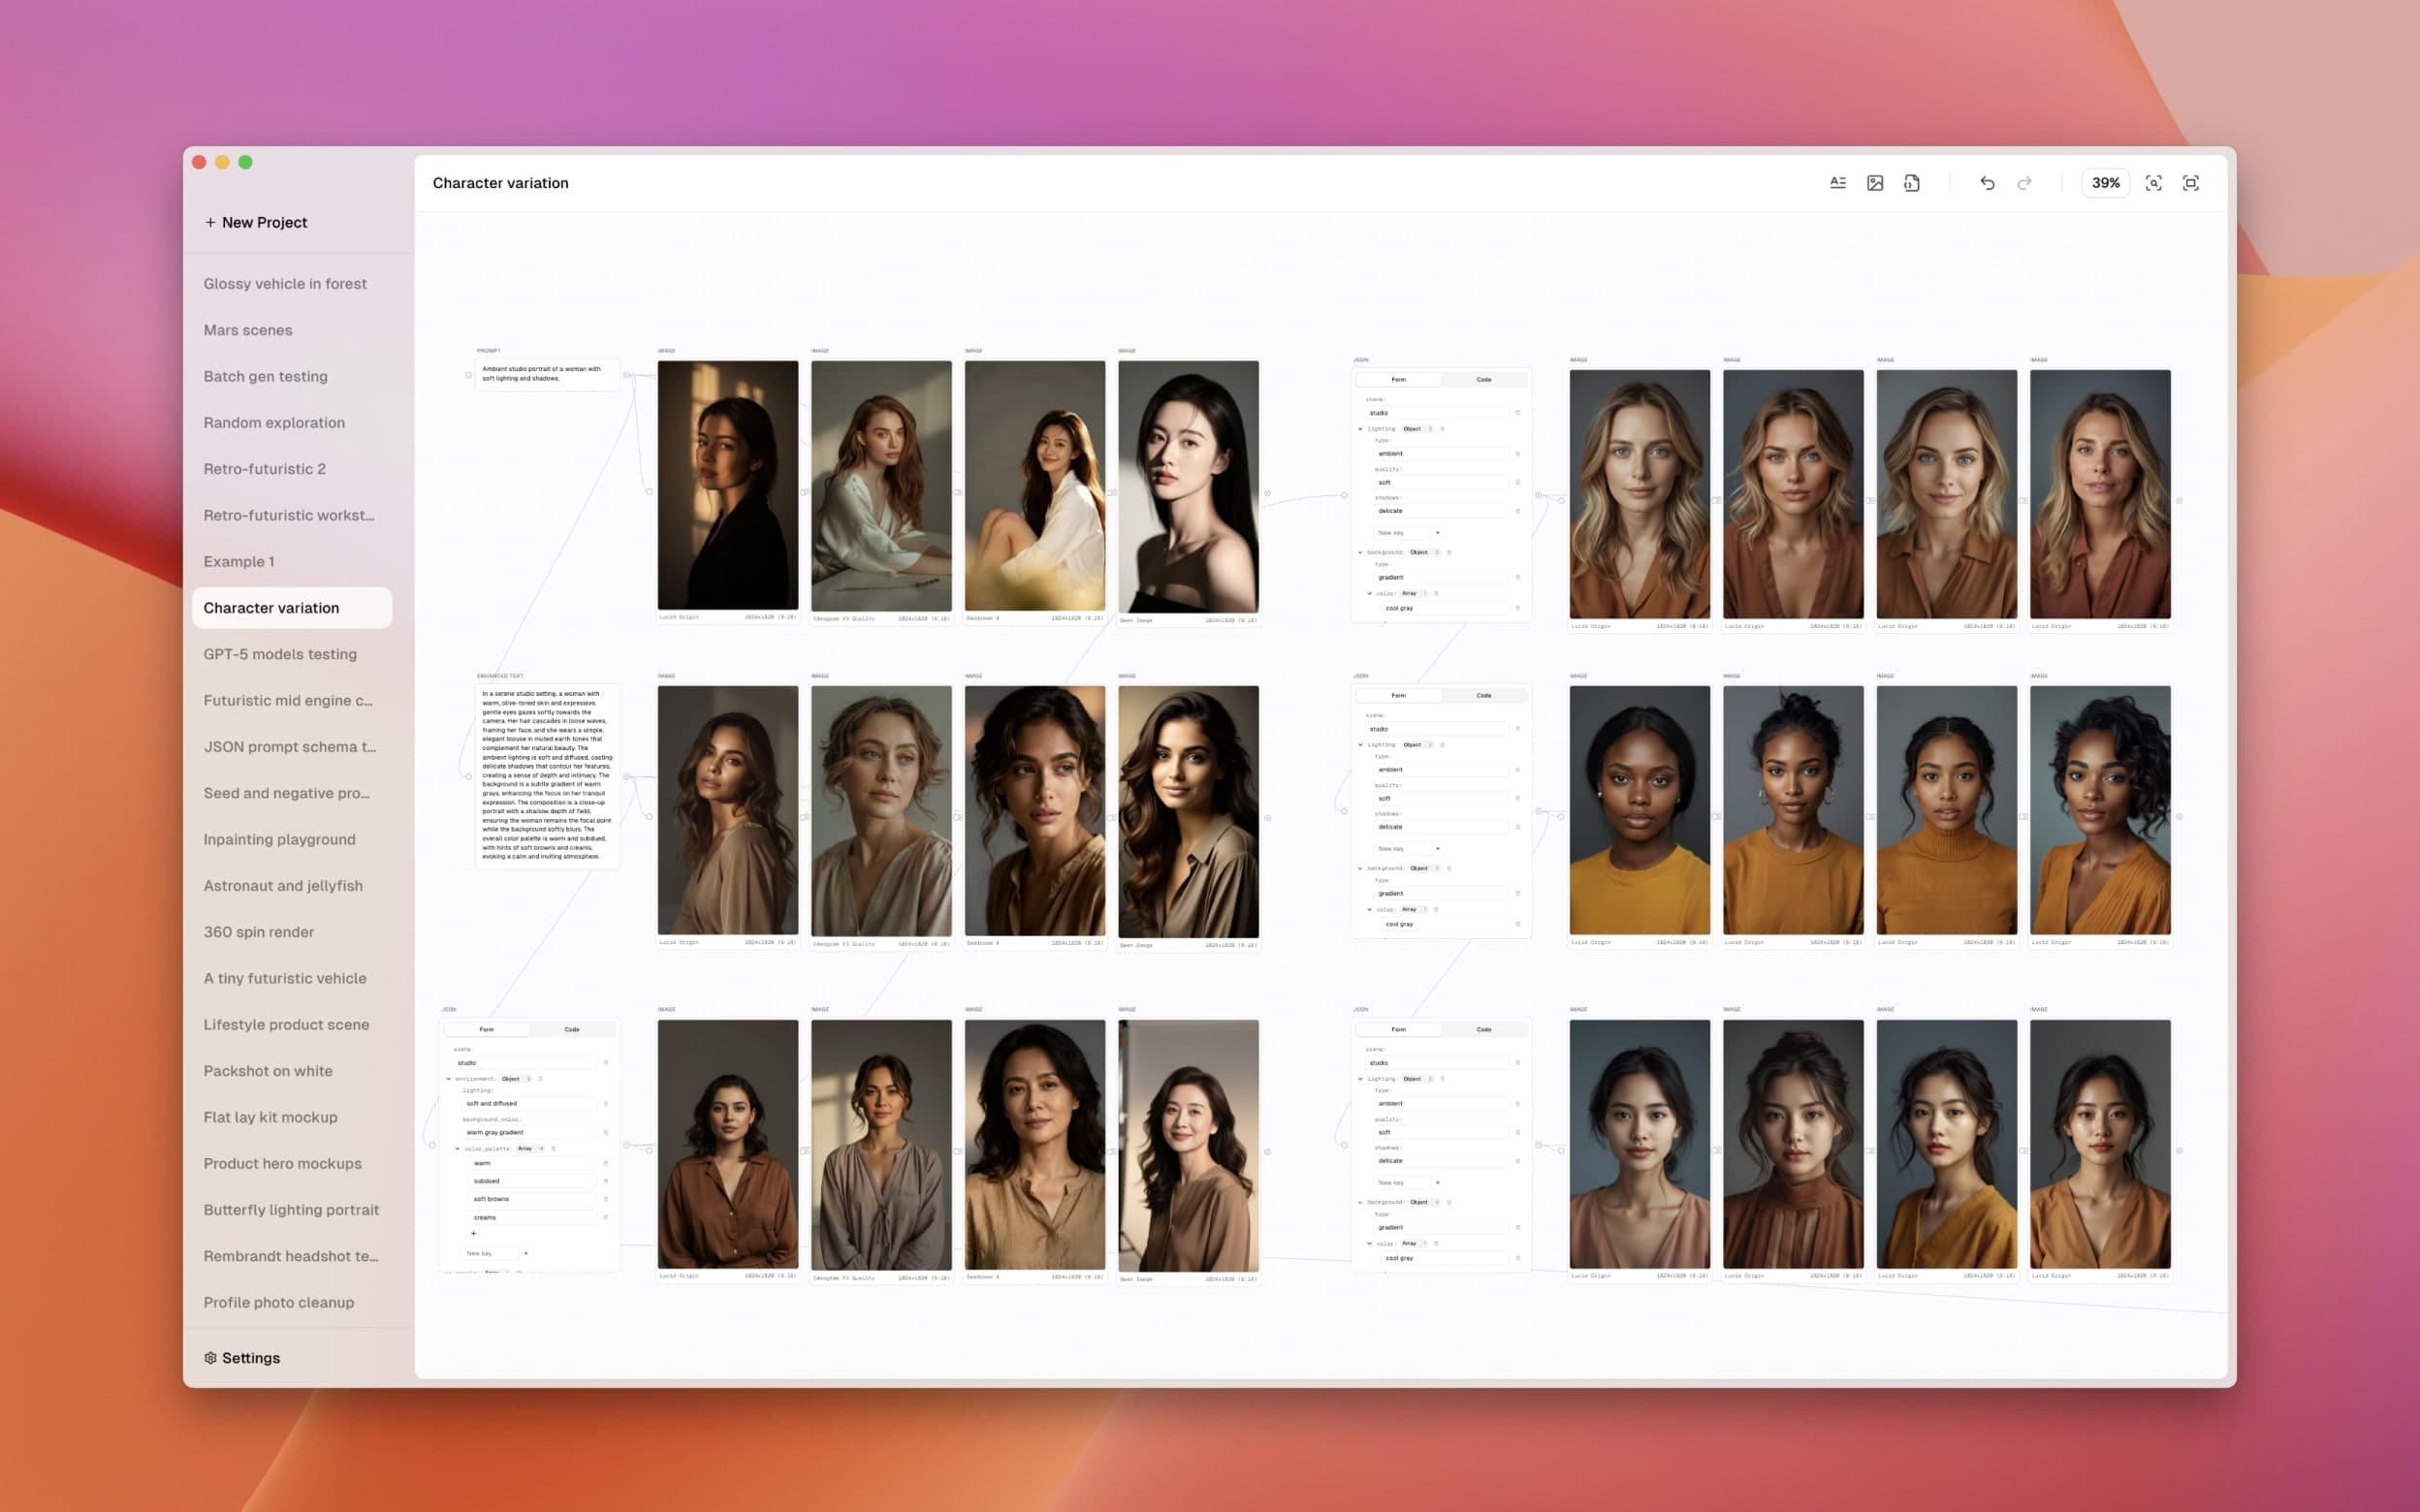Screen dimensions: 2420x1512
Task: Add a new prompt text node
Action: tap(1838, 182)
